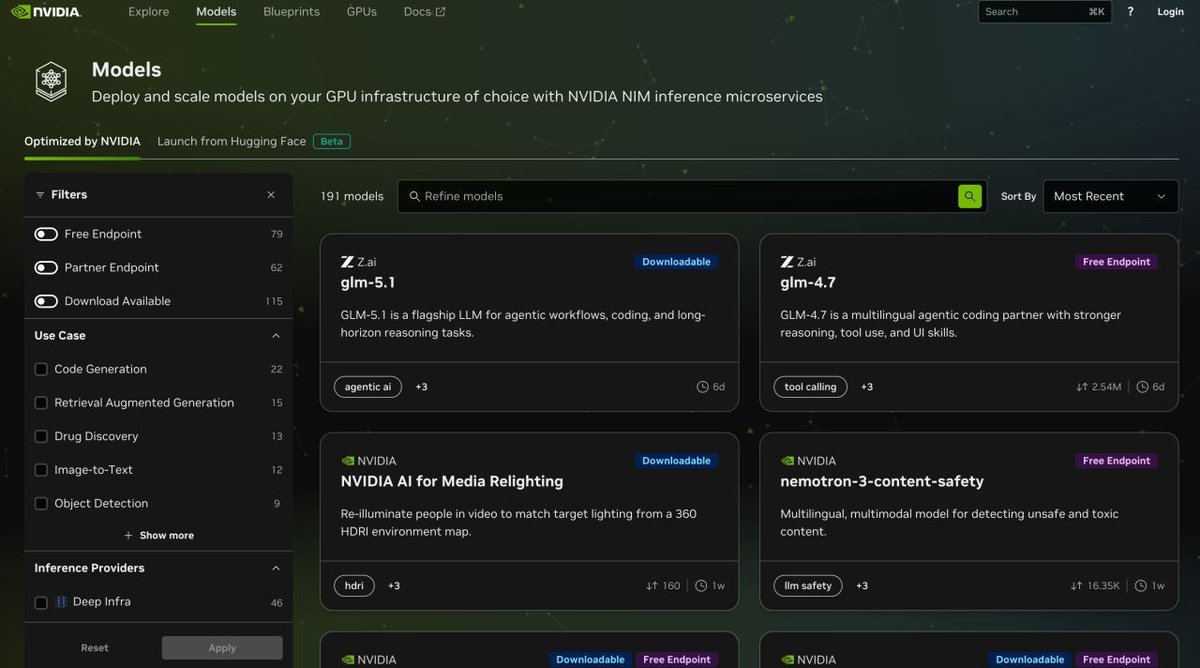The width and height of the screenshot is (1200, 668).
Task: Enable the Download Available switch
Action: [46, 301]
